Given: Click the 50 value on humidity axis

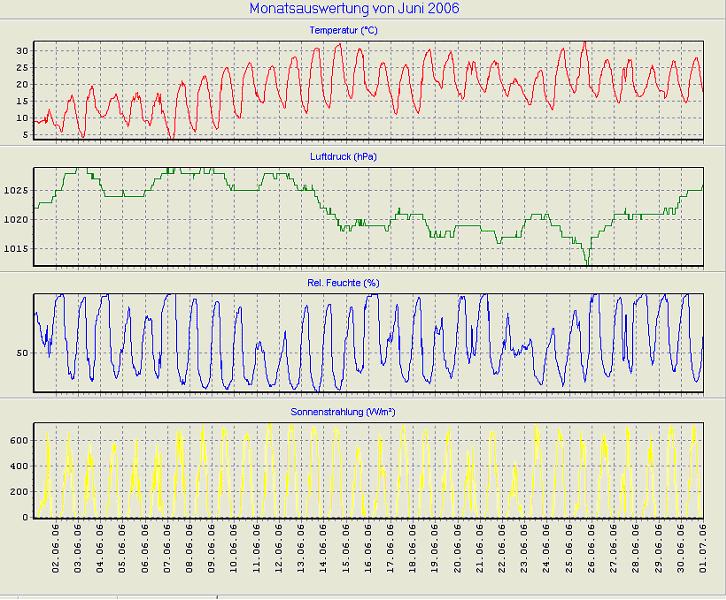Looking at the screenshot, I should click(x=22, y=353).
